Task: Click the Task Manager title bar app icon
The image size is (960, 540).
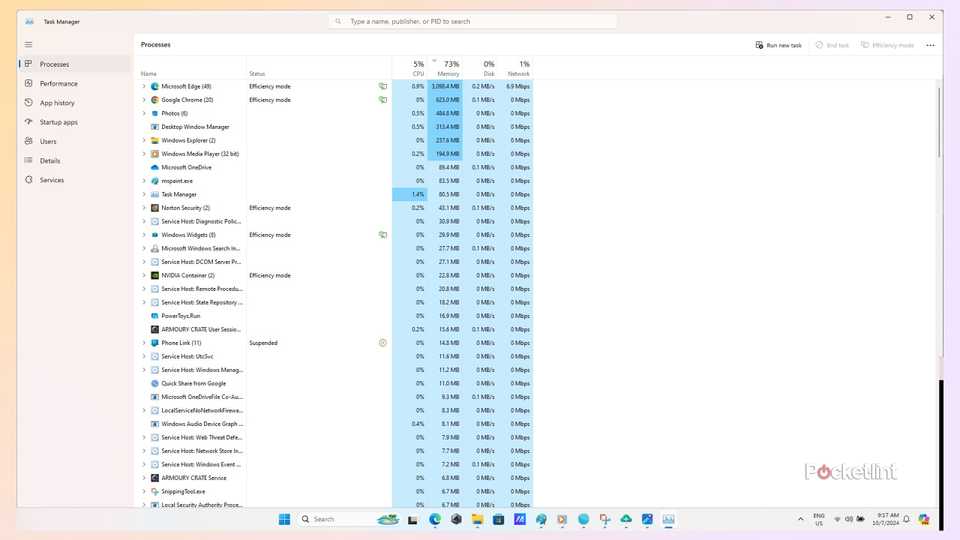Action: (x=29, y=21)
